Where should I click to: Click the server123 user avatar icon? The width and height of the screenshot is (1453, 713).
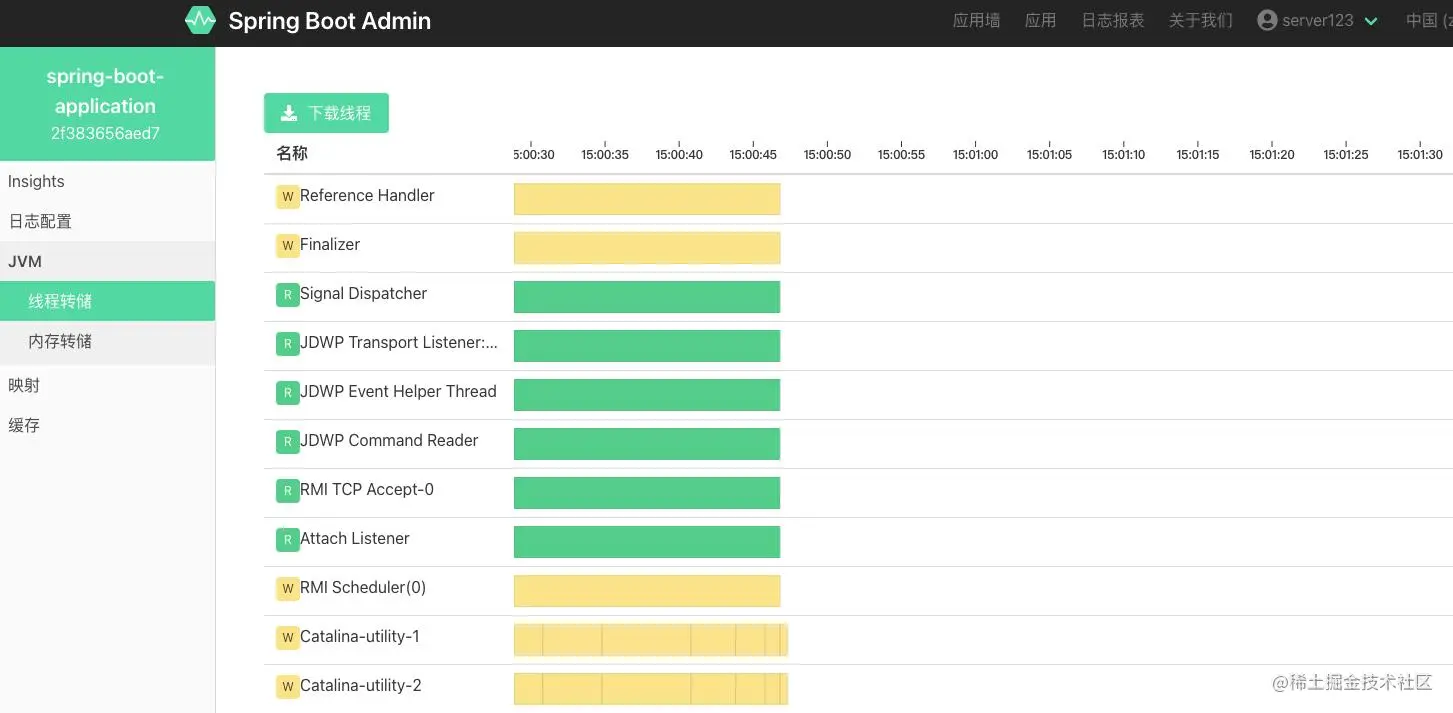pos(1267,20)
